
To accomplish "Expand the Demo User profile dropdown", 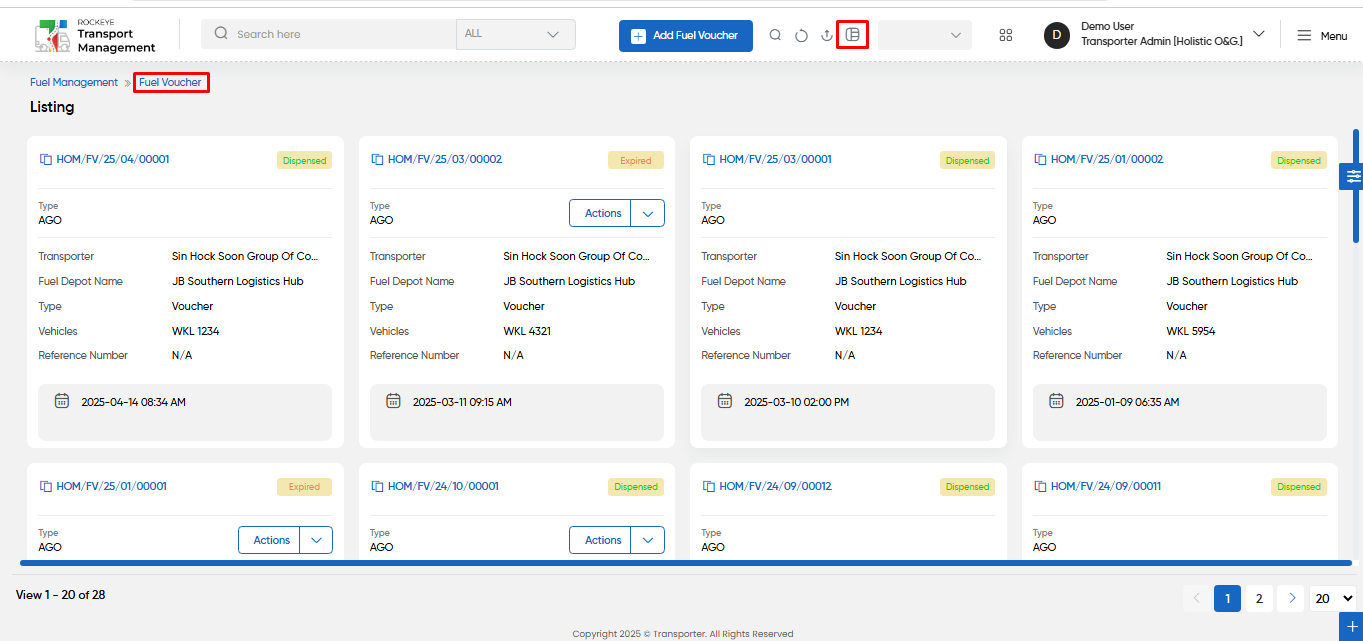I will pyautogui.click(x=1258, y=34).
